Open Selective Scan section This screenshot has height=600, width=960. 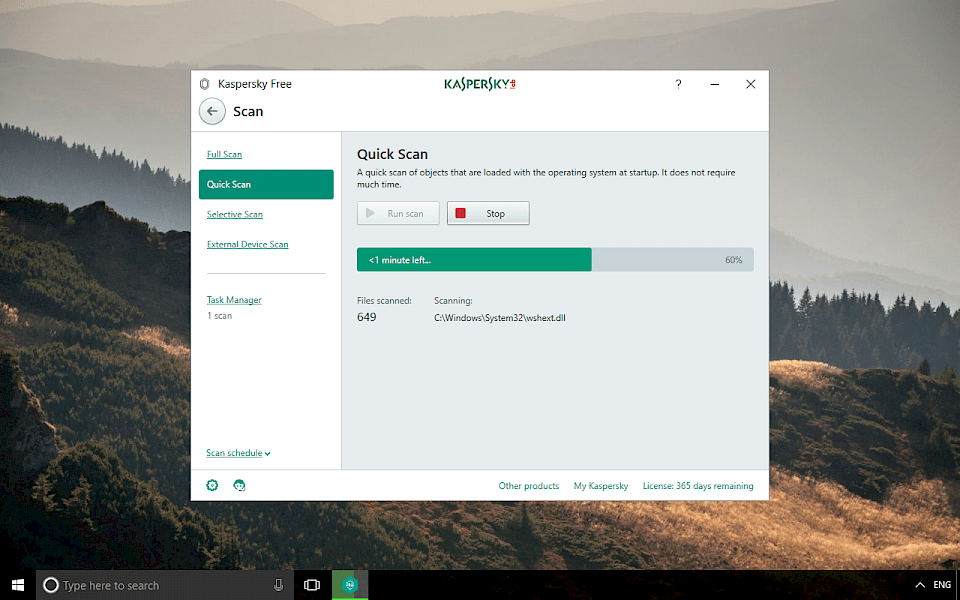coord(234,214)
